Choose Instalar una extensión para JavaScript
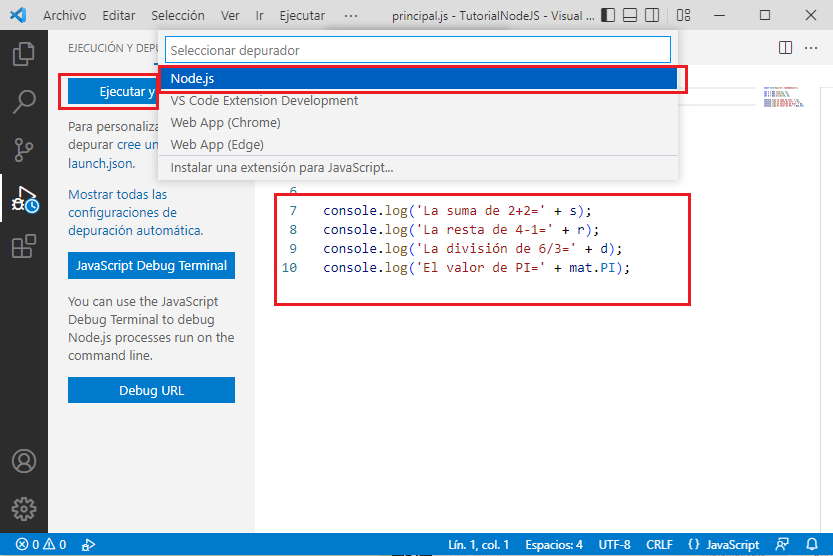 pos(418,168)
